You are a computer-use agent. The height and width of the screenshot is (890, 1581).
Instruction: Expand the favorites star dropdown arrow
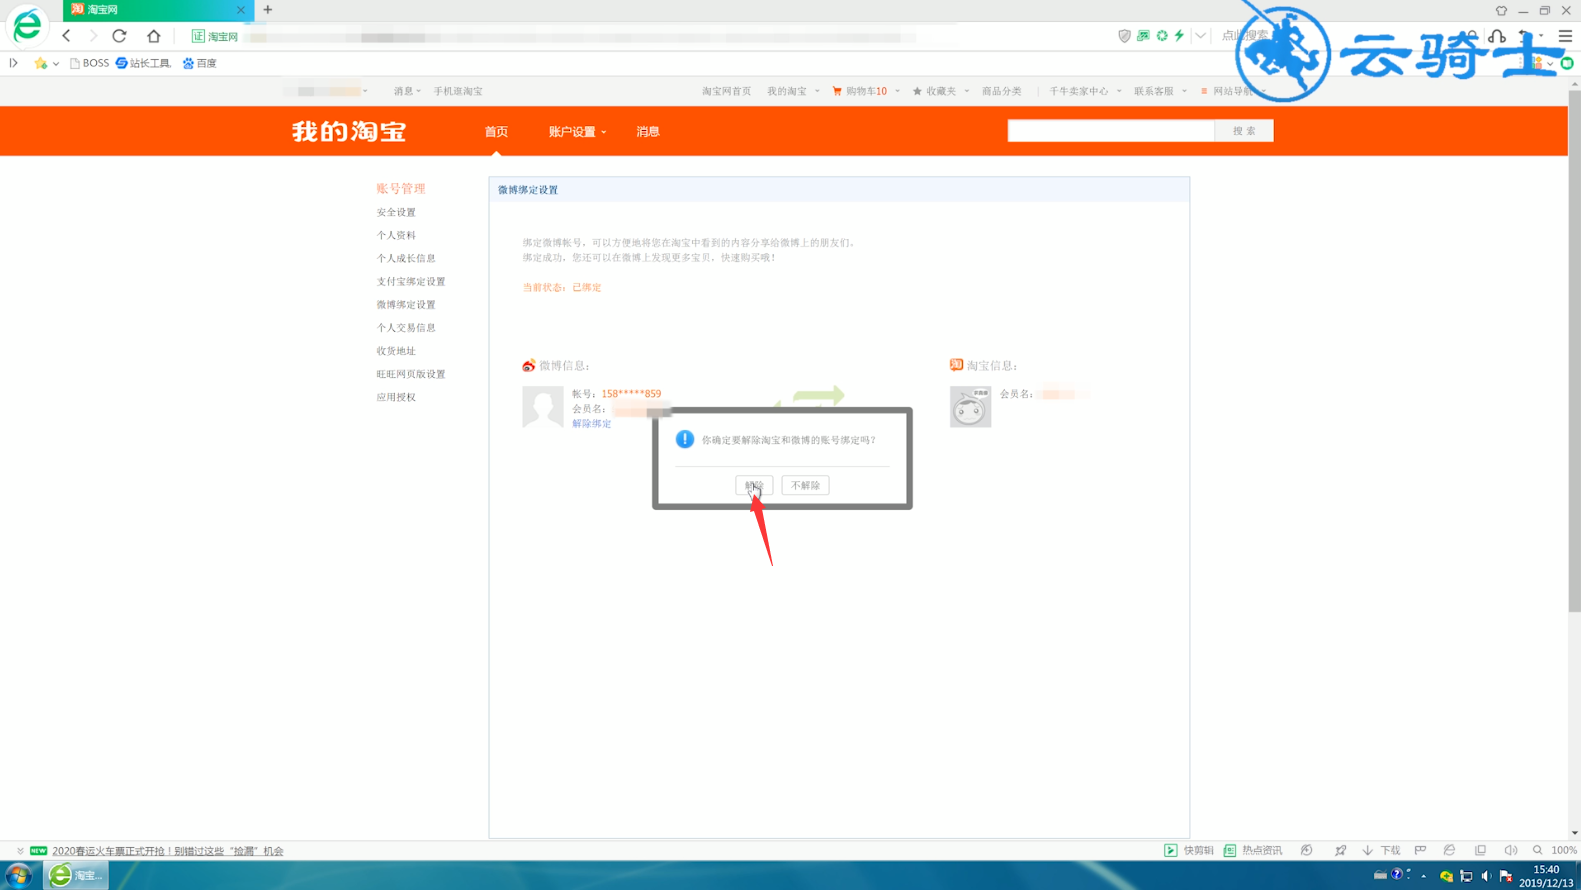56,64
